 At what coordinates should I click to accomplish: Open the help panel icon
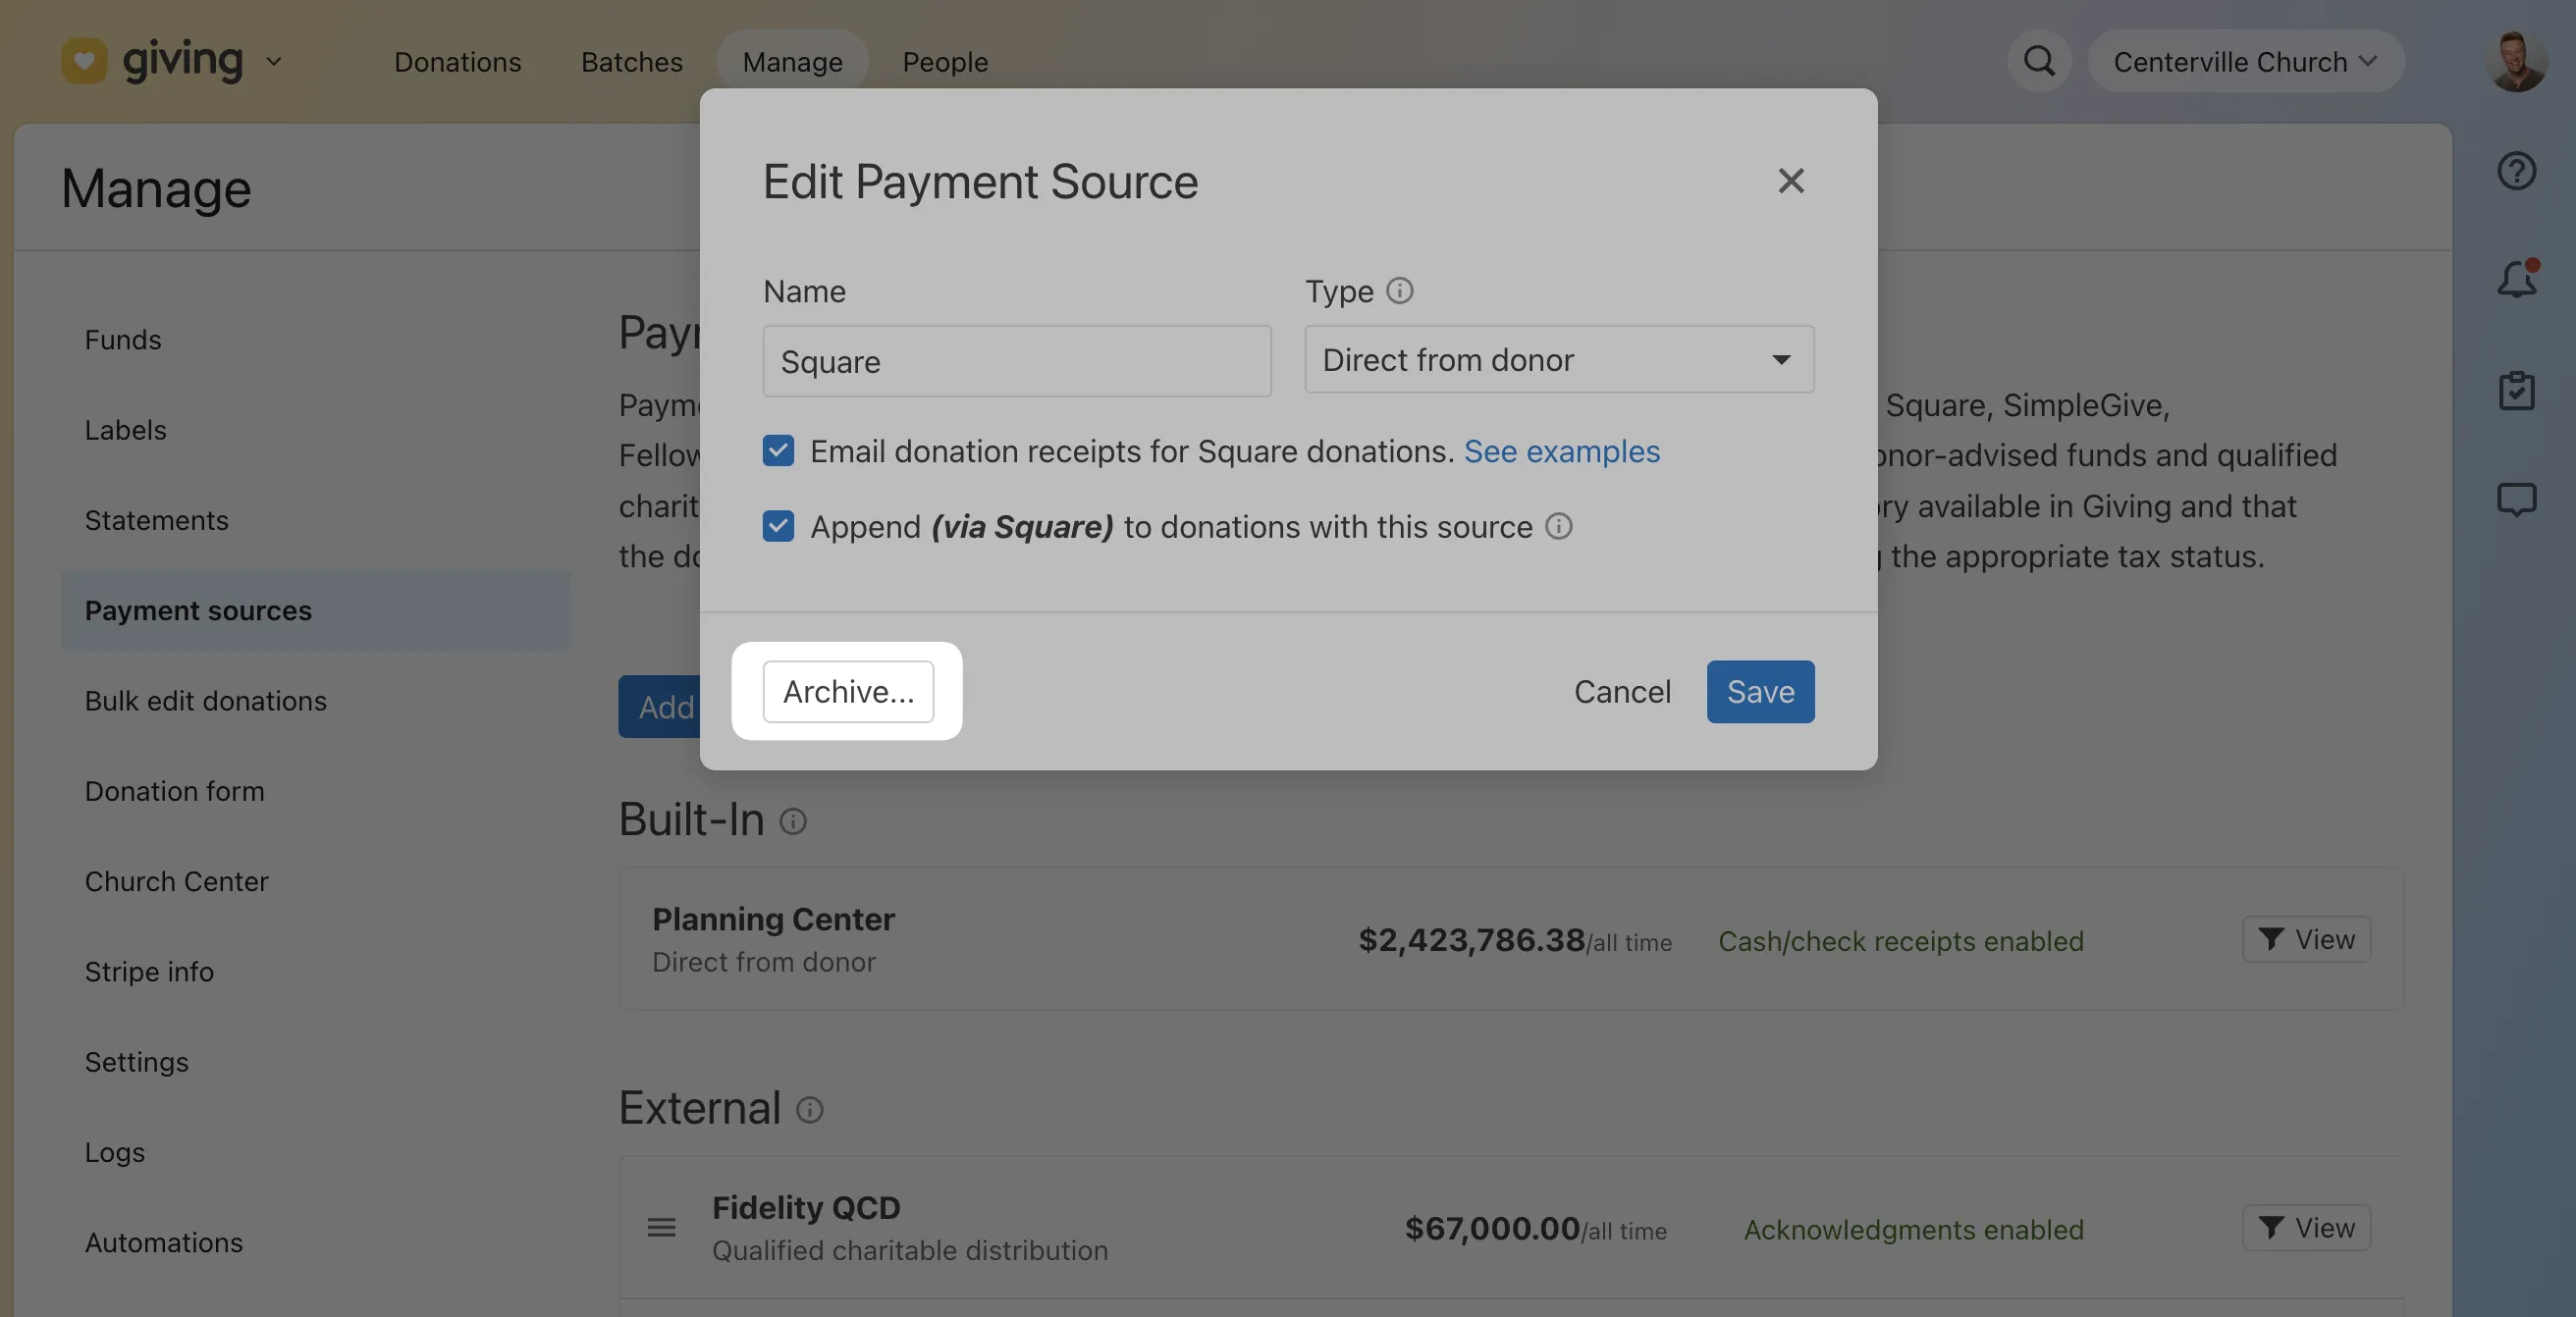click(2515, 170)
